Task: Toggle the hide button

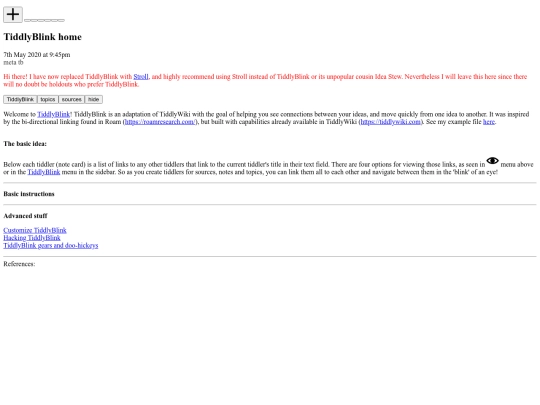Action: 94,100
